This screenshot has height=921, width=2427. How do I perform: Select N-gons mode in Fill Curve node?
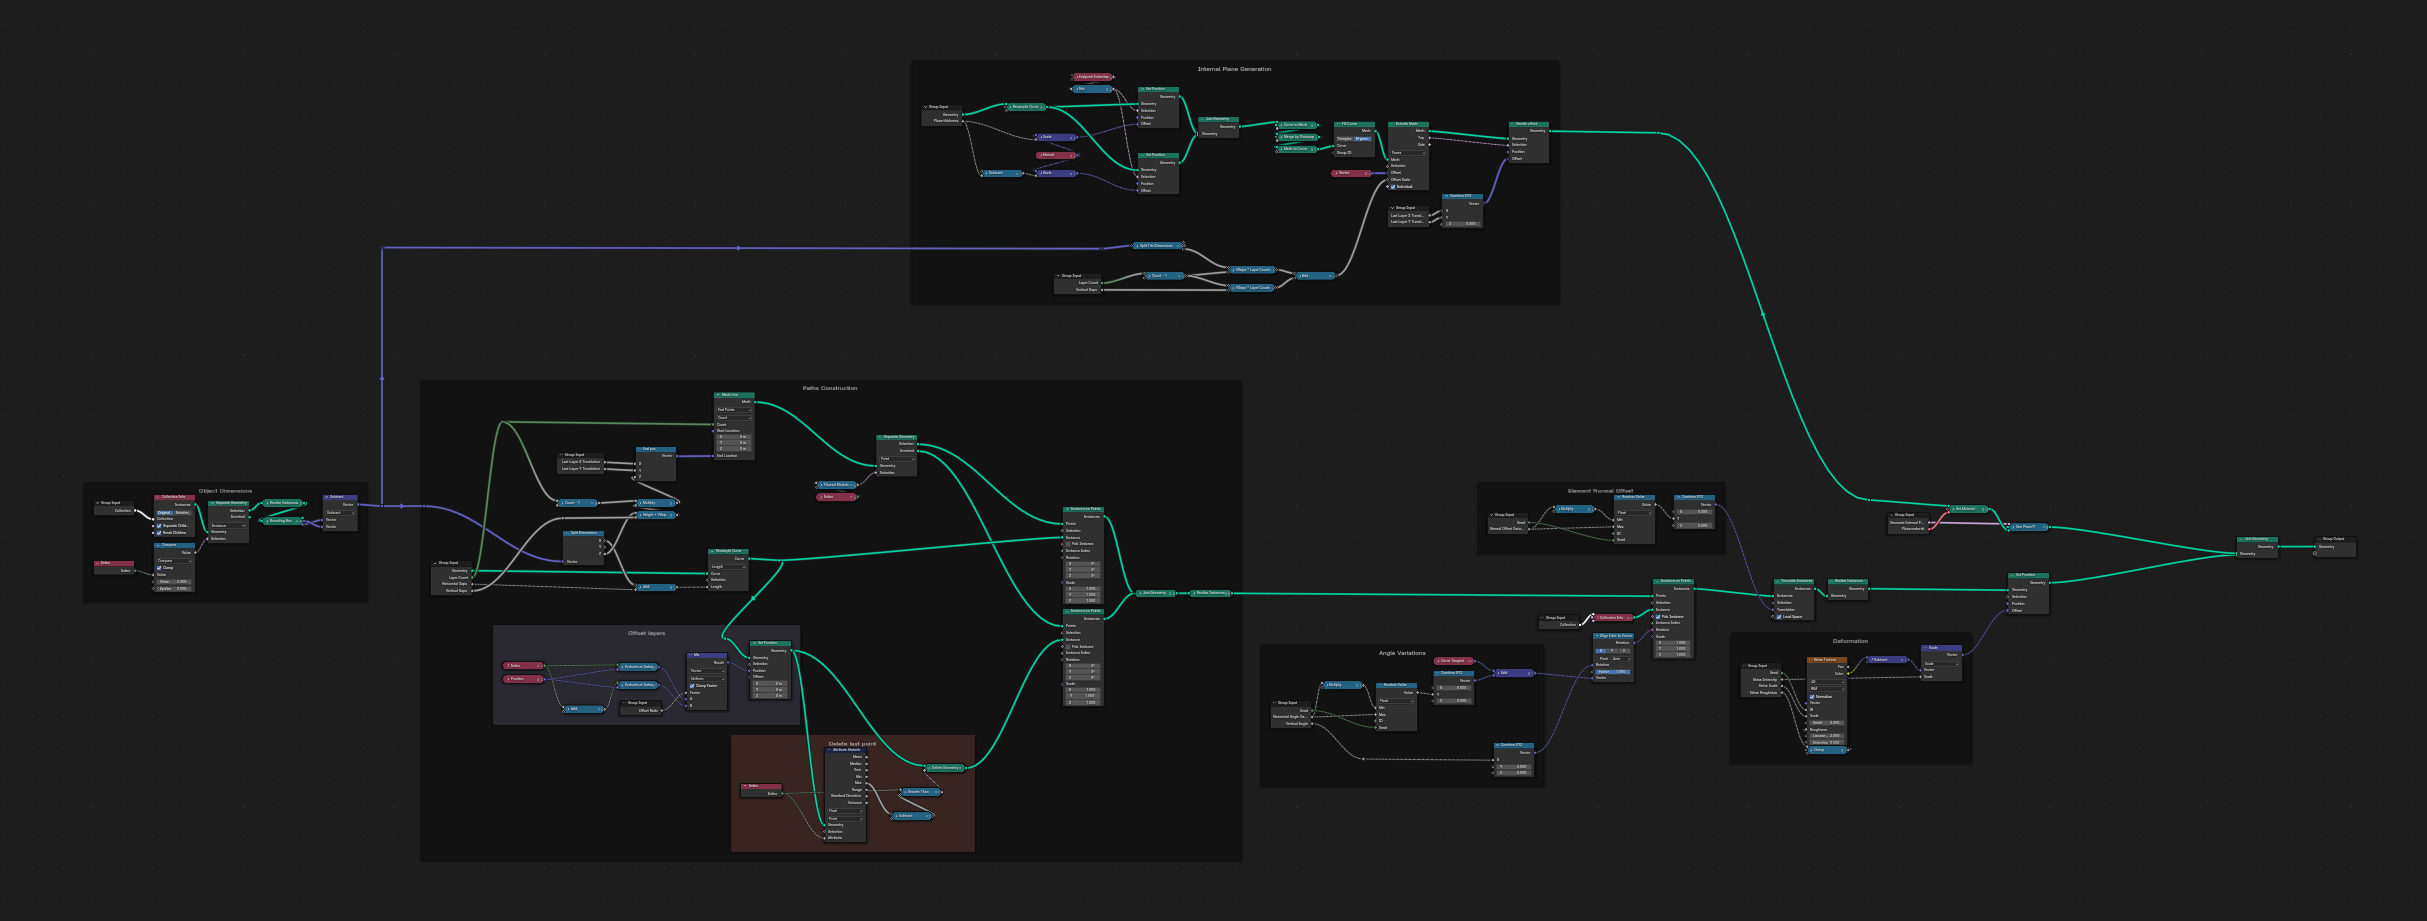pos(1362,139)
